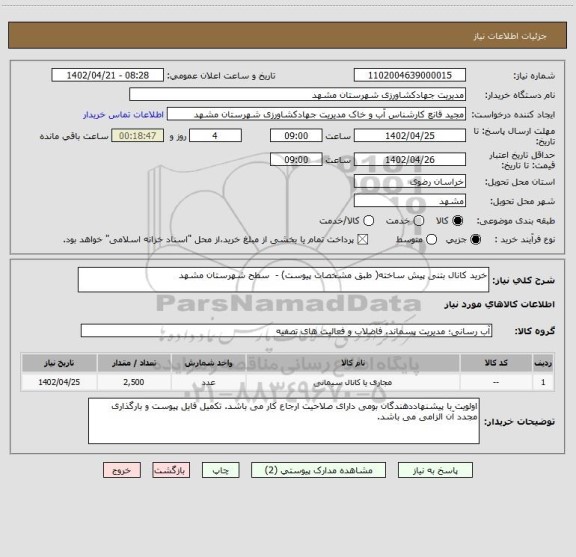This screenshot has width=576, height=557.
Task: Click the need number field 1102004639000015
Action: pos(410,75)
